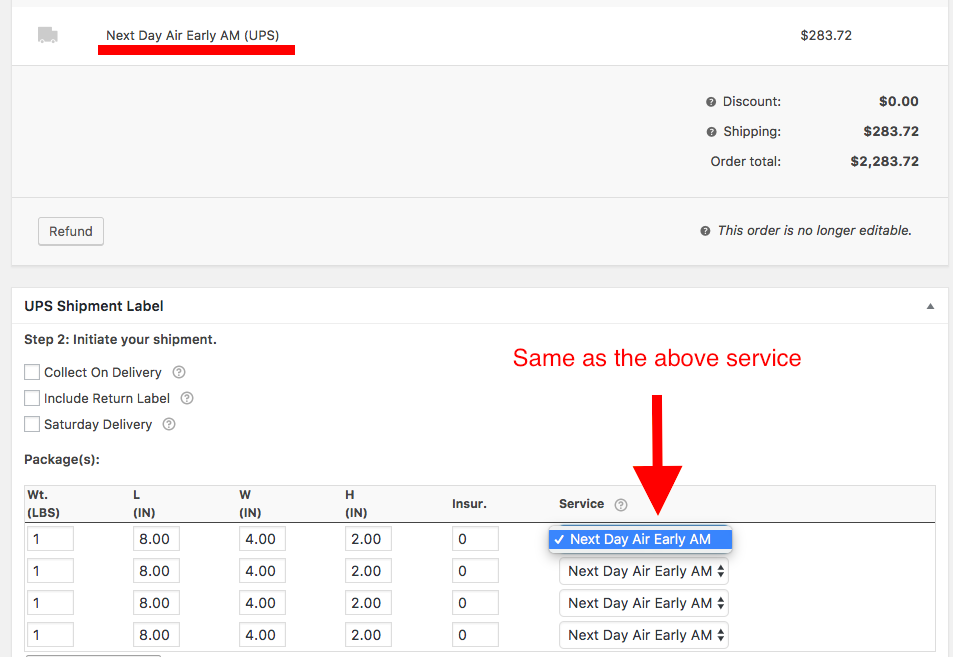Check the Saturday Delivery checkbox
The height and width of the screenshot is (657, 953).
[32, 424]
